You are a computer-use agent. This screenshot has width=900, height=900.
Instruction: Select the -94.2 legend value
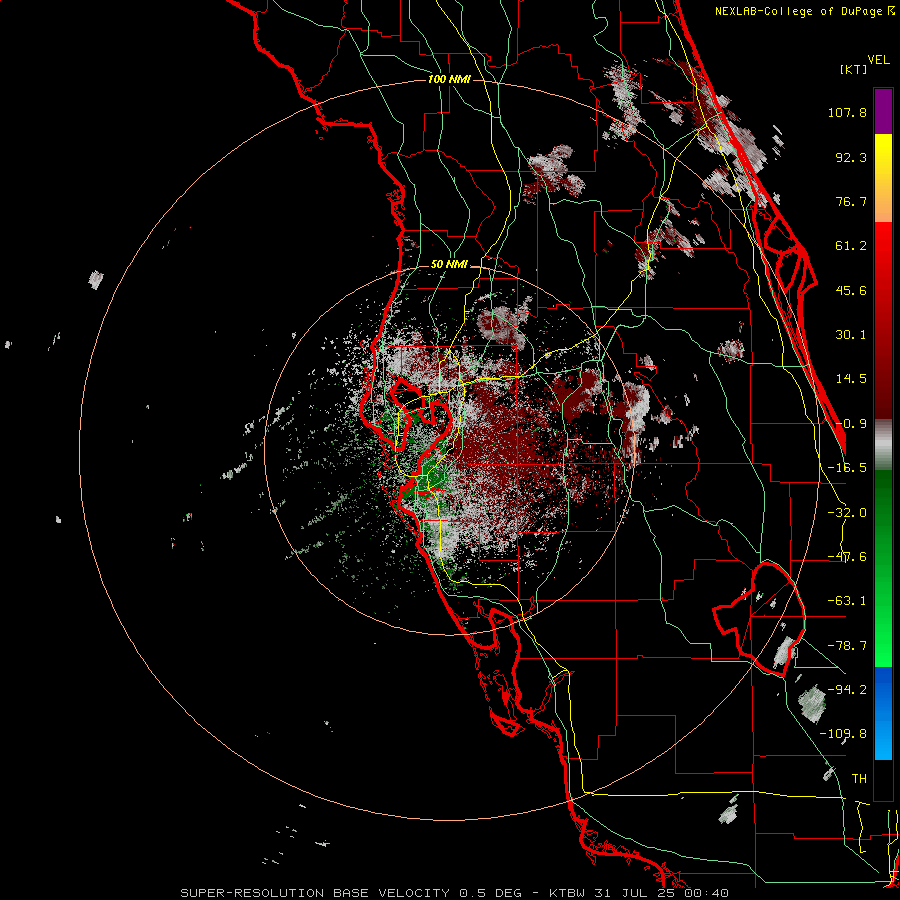(x=847, y=689)
